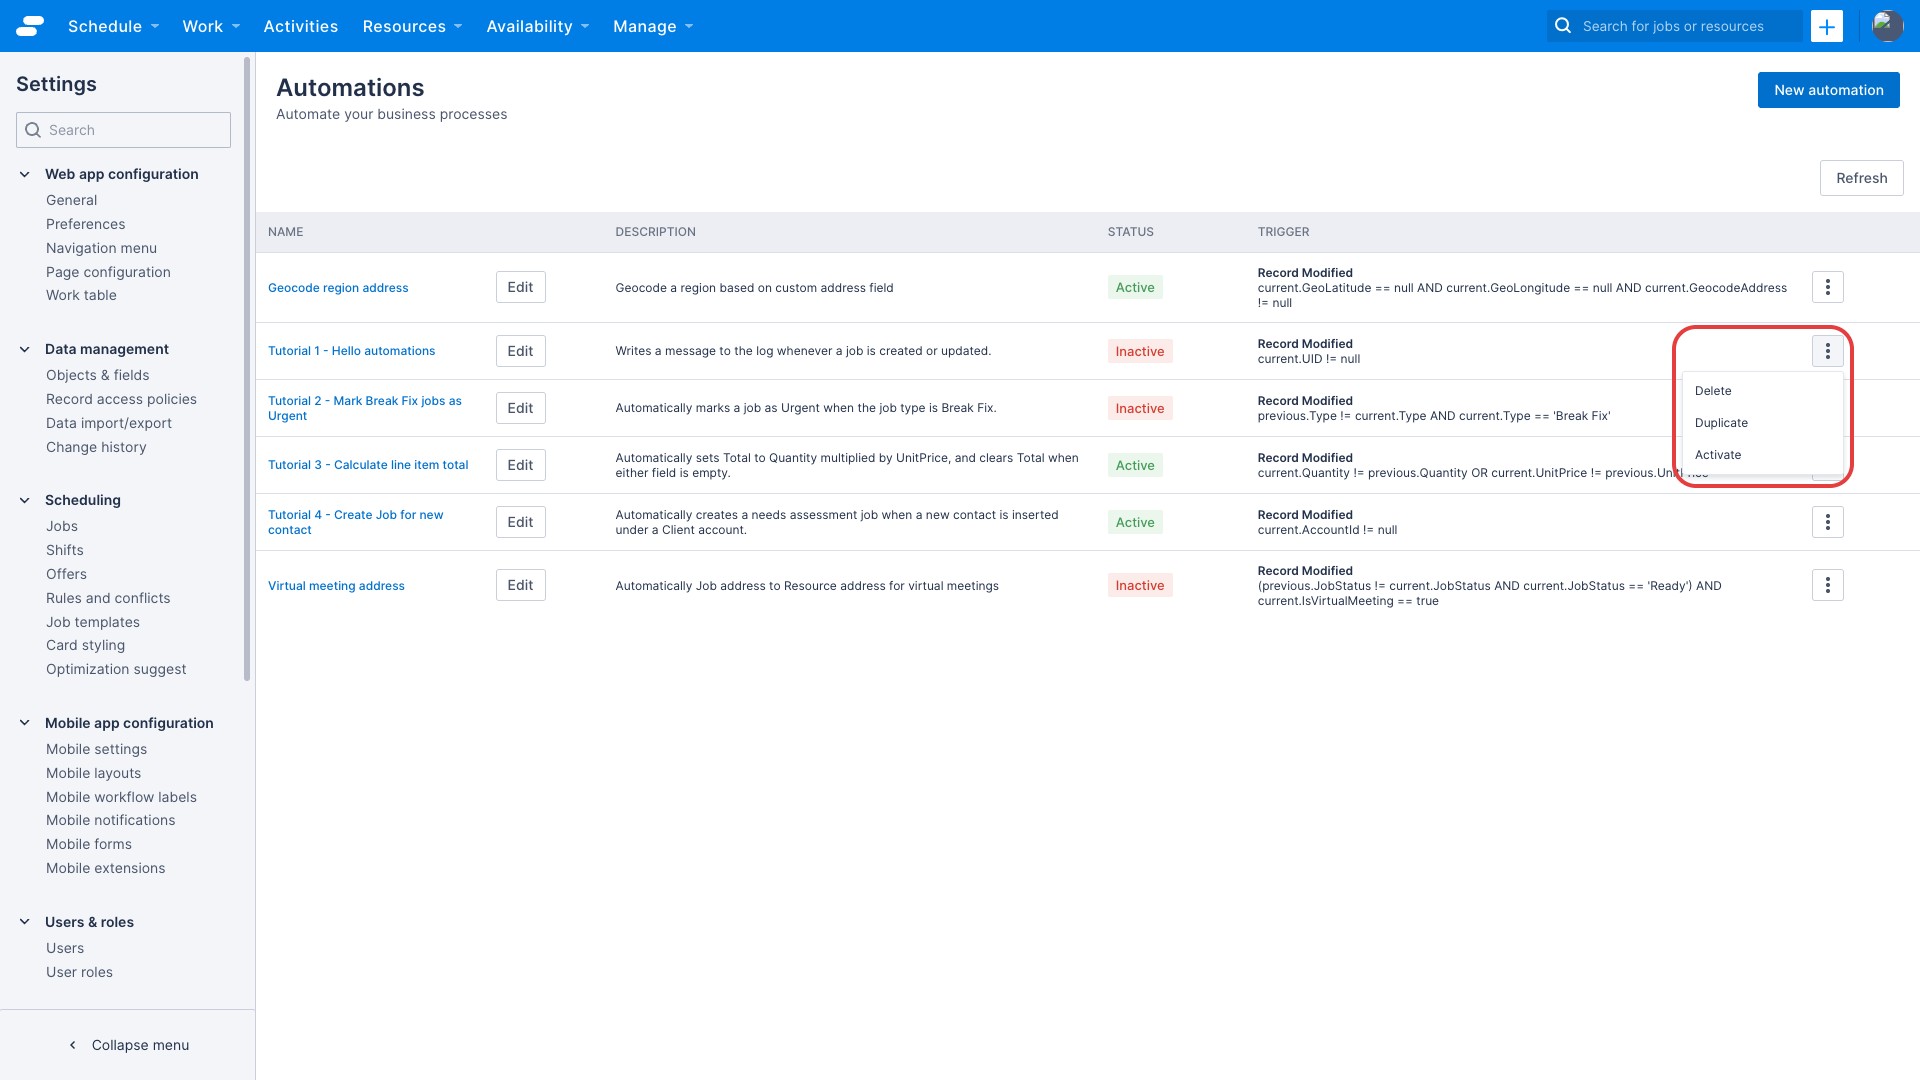Select Delete from the context menu
The image size is (1920, 1080).
pyautogui.click(x=1762, y=391)
